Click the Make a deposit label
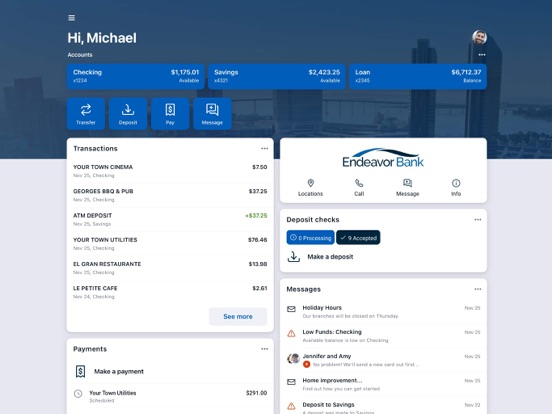This screenshot has width=552, height=414. (x=330, y=257)
